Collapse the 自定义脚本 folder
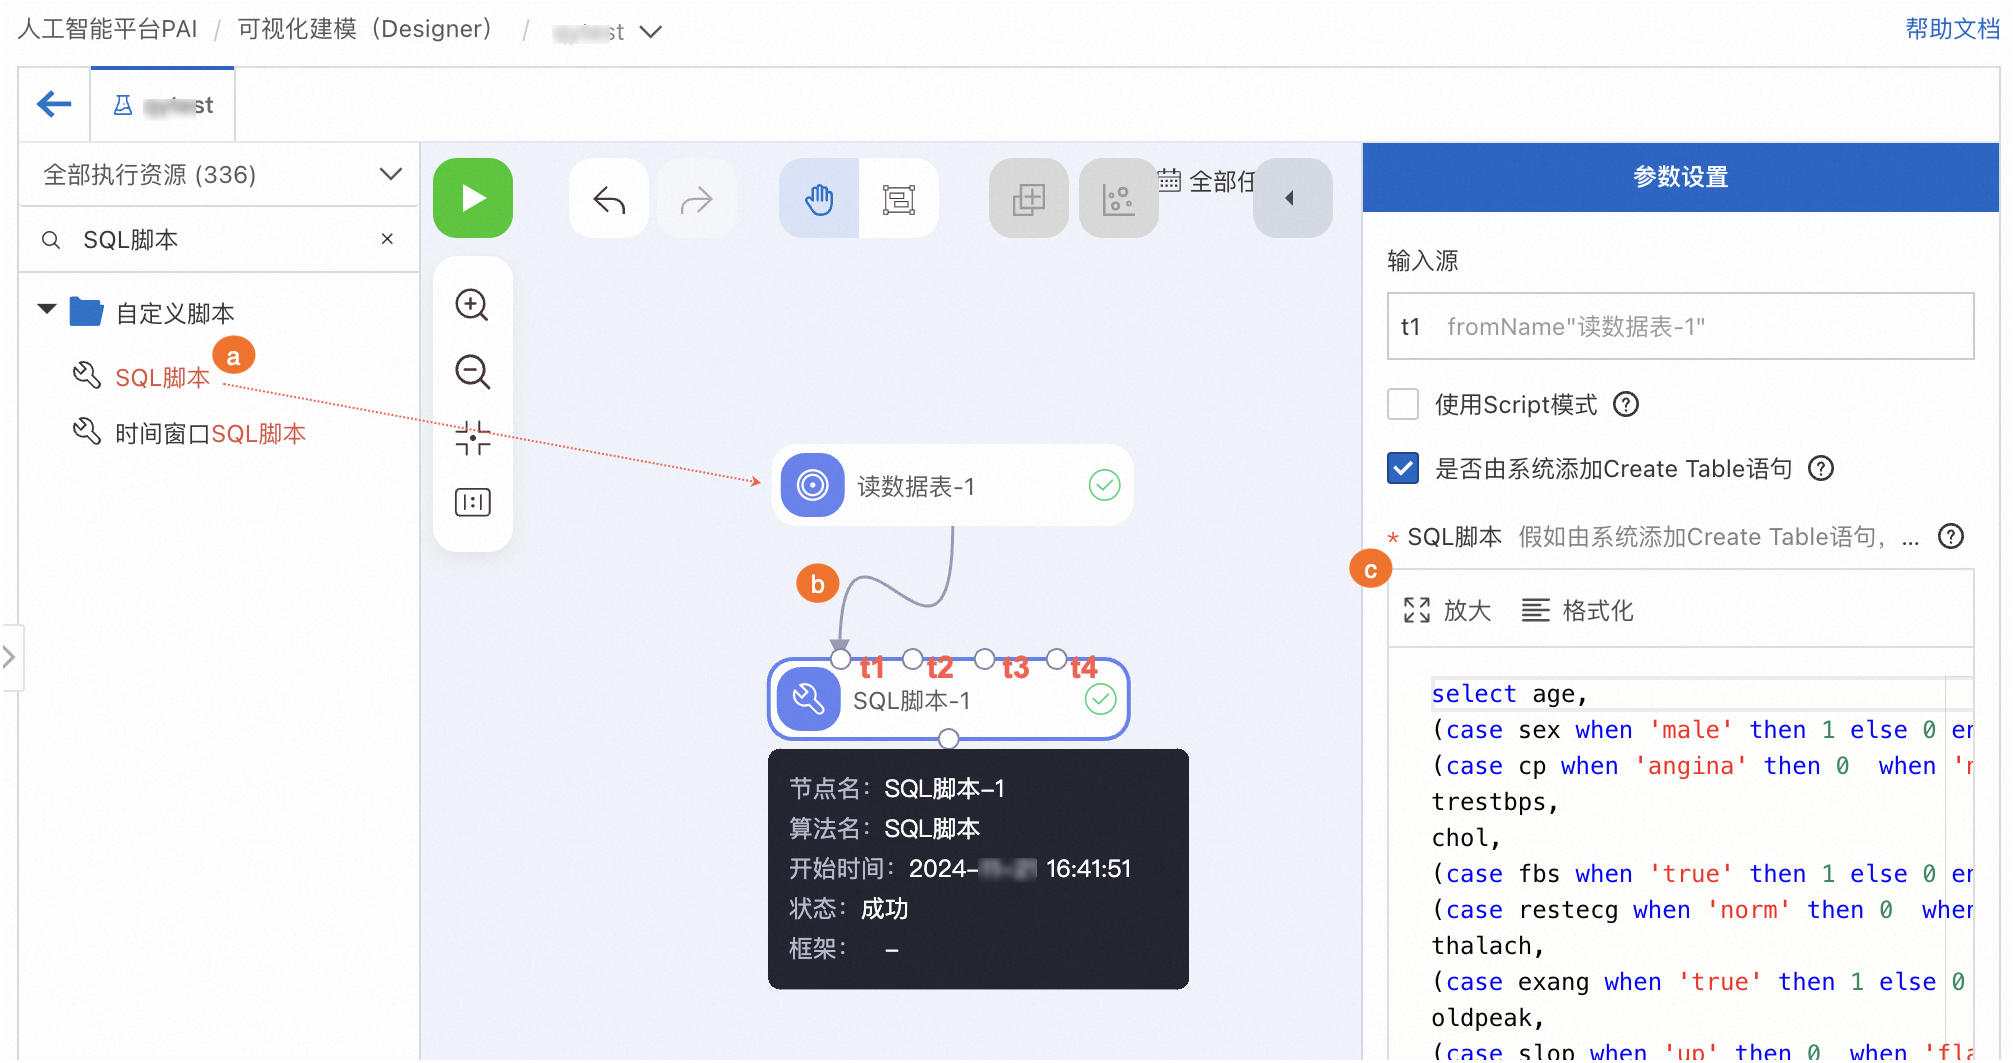 pos(46,309)
